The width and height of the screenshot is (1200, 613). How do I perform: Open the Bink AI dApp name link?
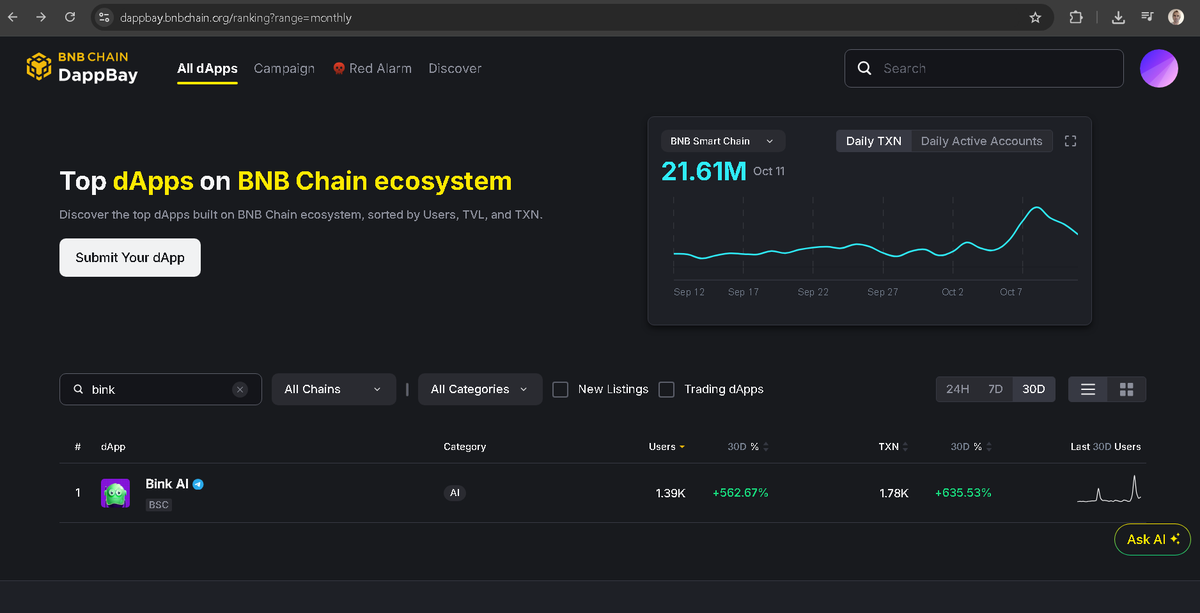pyautogui.click(x=167, y=484)
